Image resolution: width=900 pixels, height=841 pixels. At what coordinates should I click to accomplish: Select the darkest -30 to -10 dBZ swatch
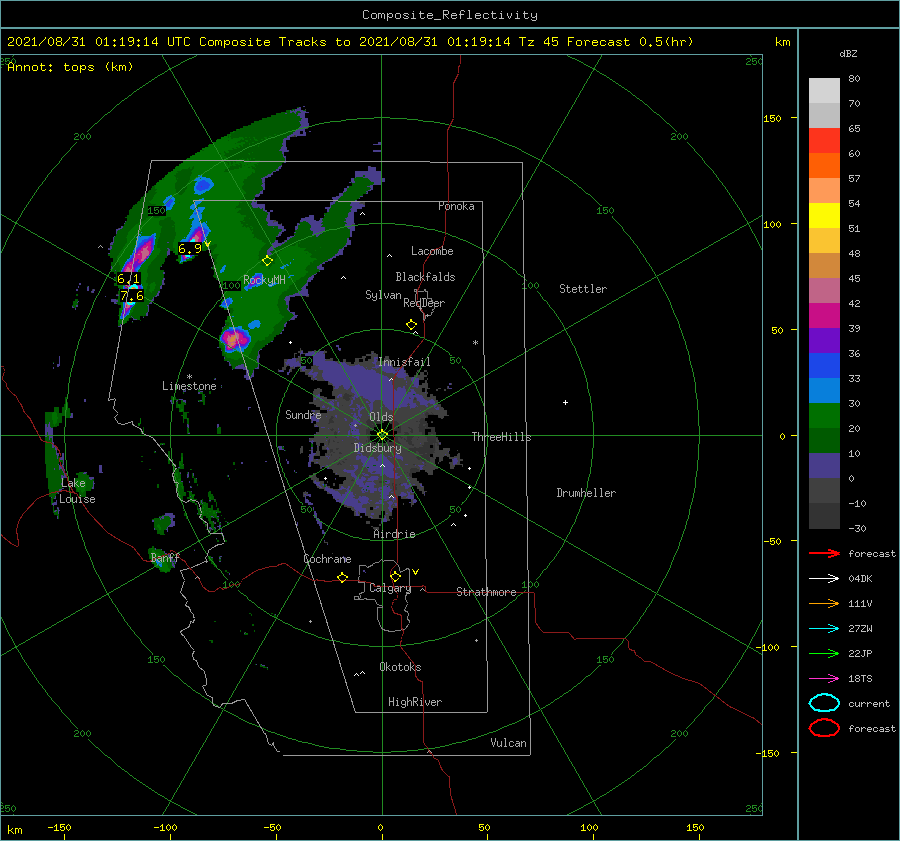[824, 516]
